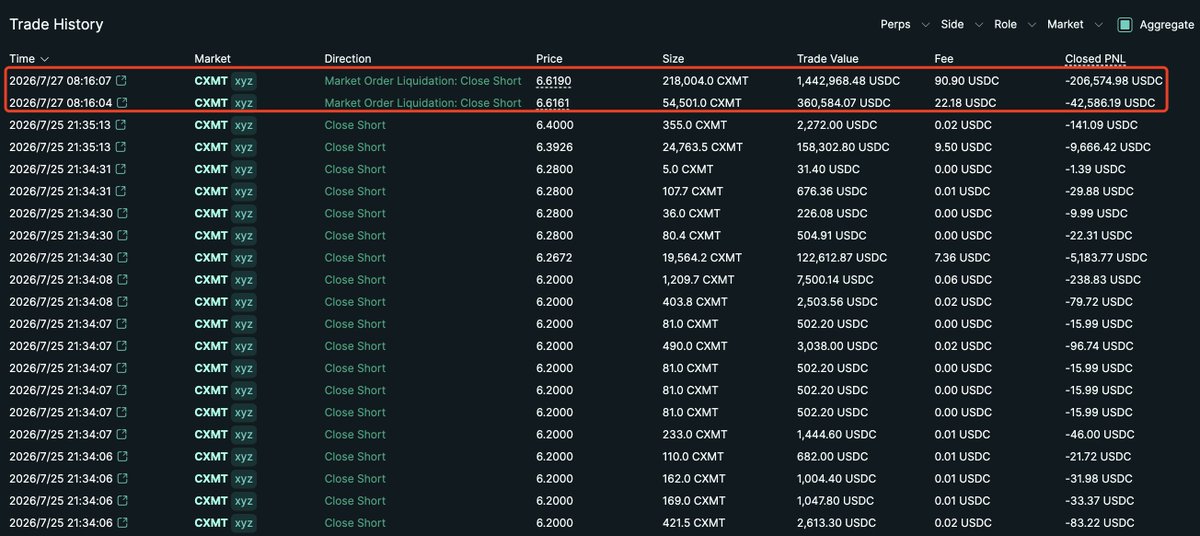Click price 6.2672

pos(555,257)
